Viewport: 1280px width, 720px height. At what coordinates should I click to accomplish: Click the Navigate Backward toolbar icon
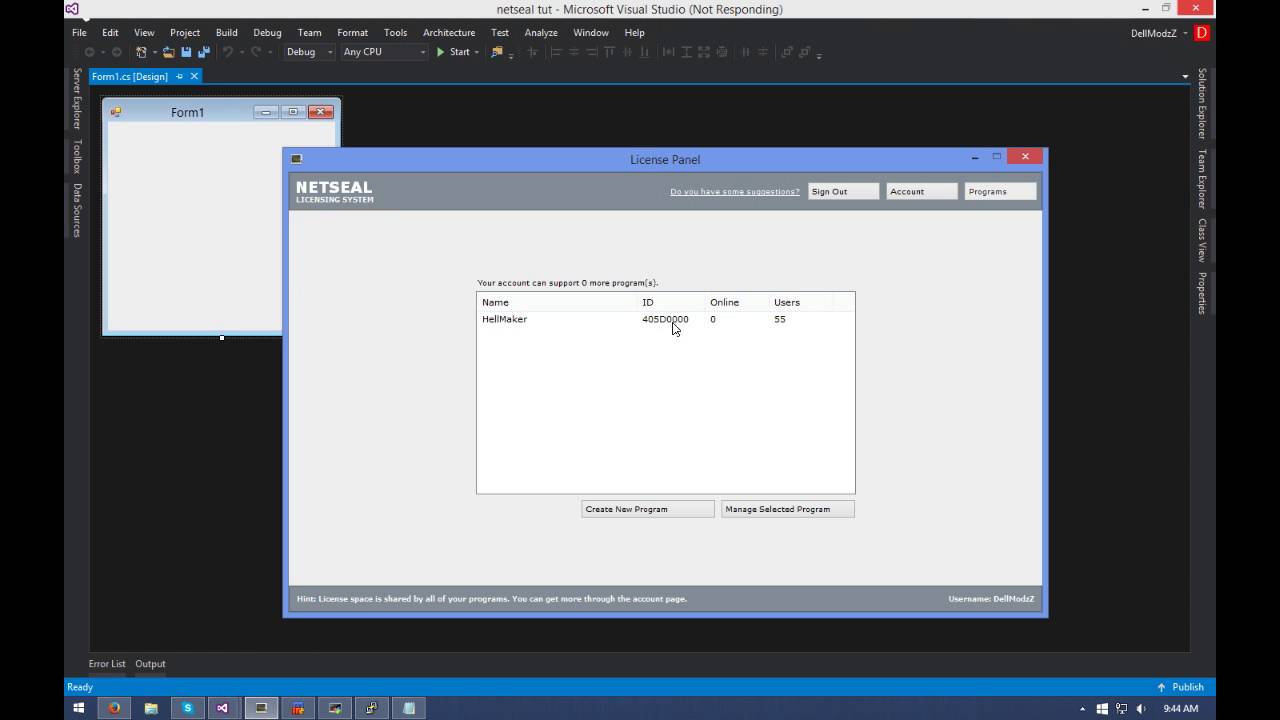[x=90, y=52]
